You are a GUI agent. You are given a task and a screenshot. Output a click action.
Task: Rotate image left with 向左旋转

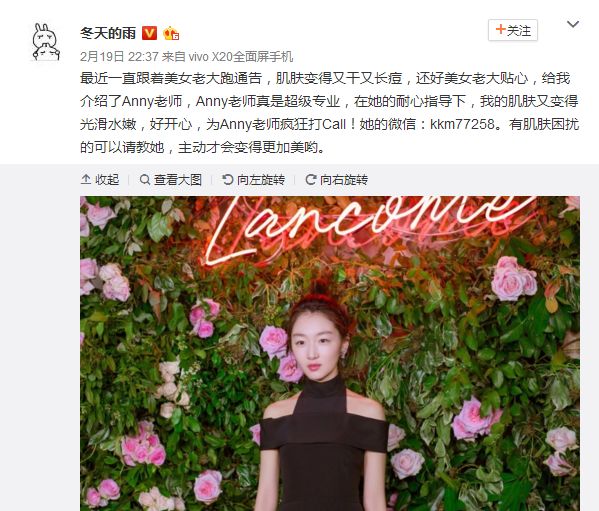(254, 179)
